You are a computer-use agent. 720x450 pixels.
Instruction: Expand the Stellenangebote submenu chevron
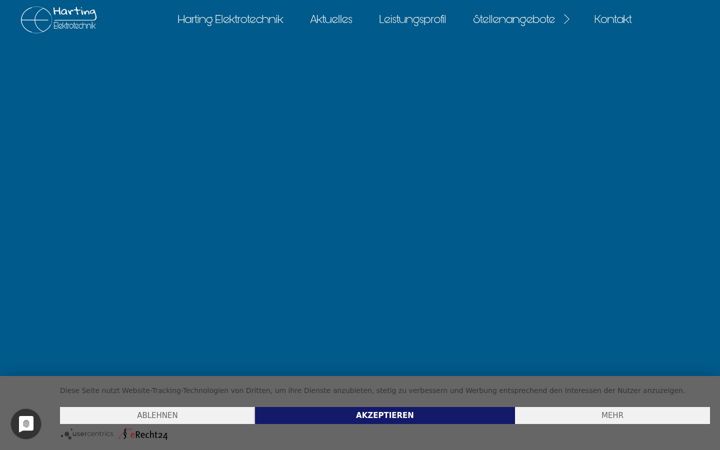click(567, 19)
